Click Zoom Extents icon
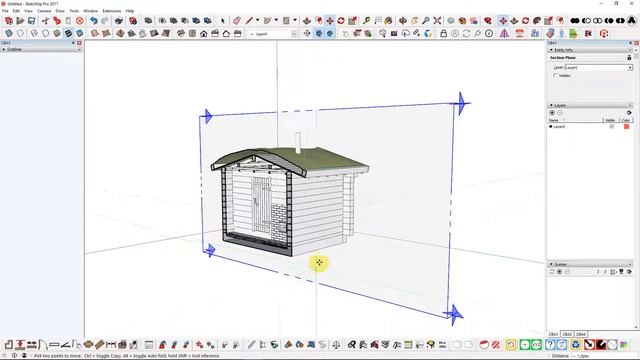The height and width of the screenshot is (360, 640). point(437,20)
